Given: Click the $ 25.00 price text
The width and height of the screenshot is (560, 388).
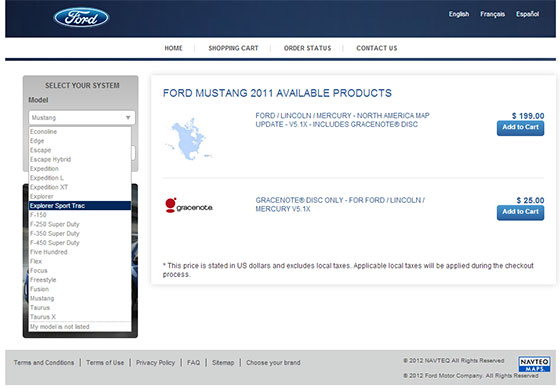Looking at the screenshot, I should [530, 200].
